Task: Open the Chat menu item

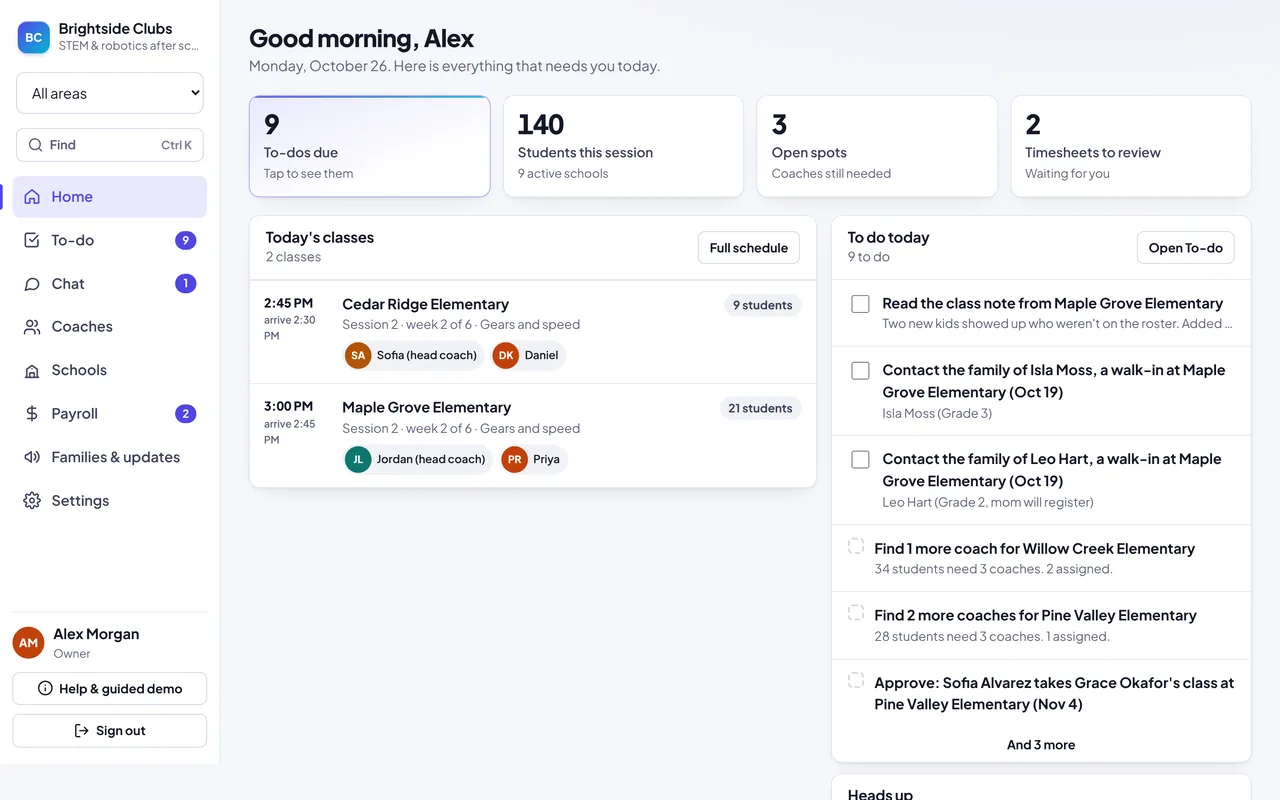Action: pos(110,284)
